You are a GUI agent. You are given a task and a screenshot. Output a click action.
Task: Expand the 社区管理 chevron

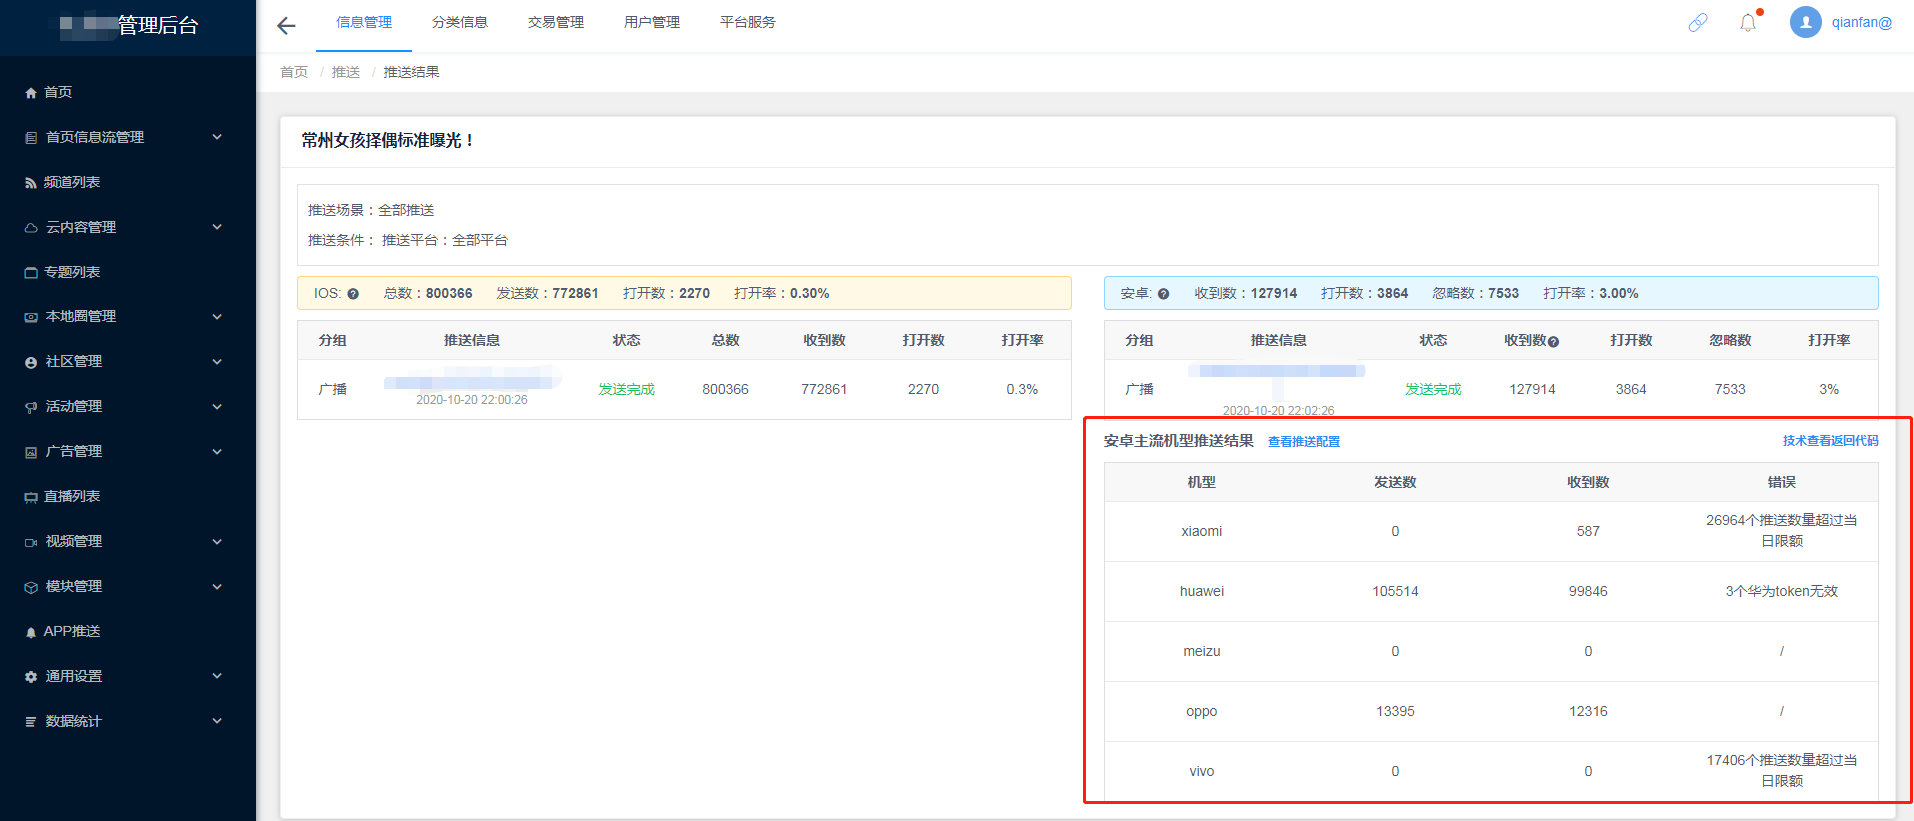pyautogui.click(x=217, y=362)
